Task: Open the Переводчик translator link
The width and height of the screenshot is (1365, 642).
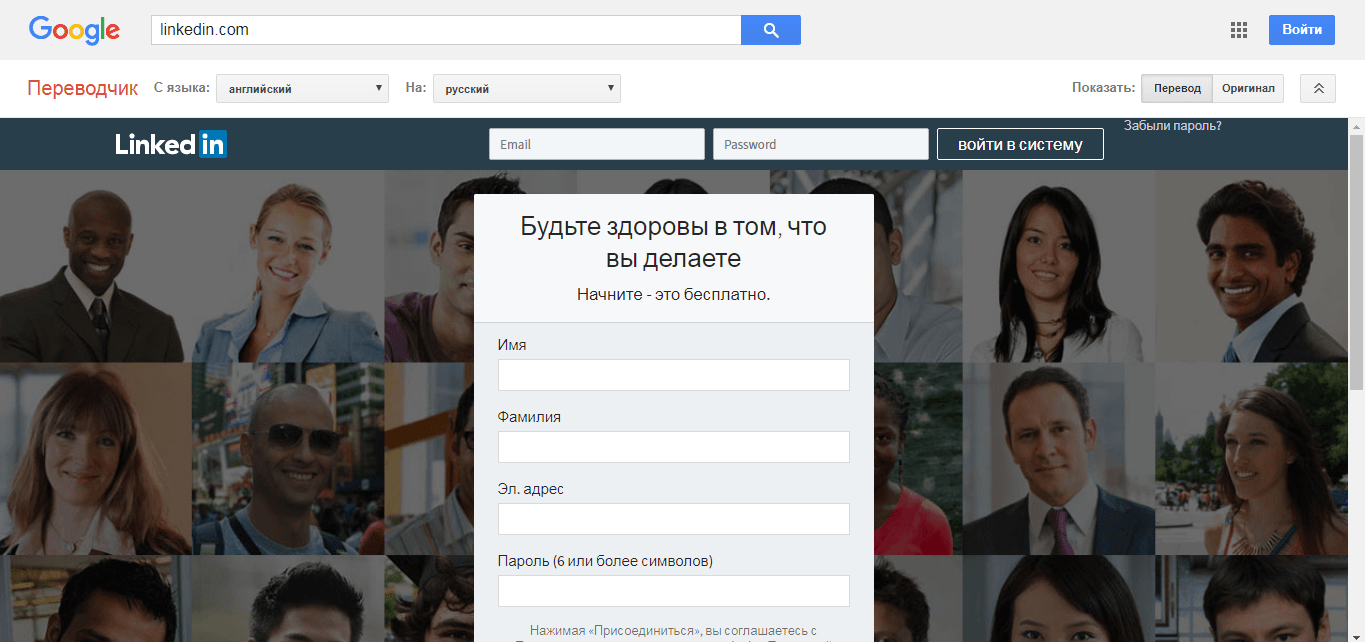Action: point(83,88)
